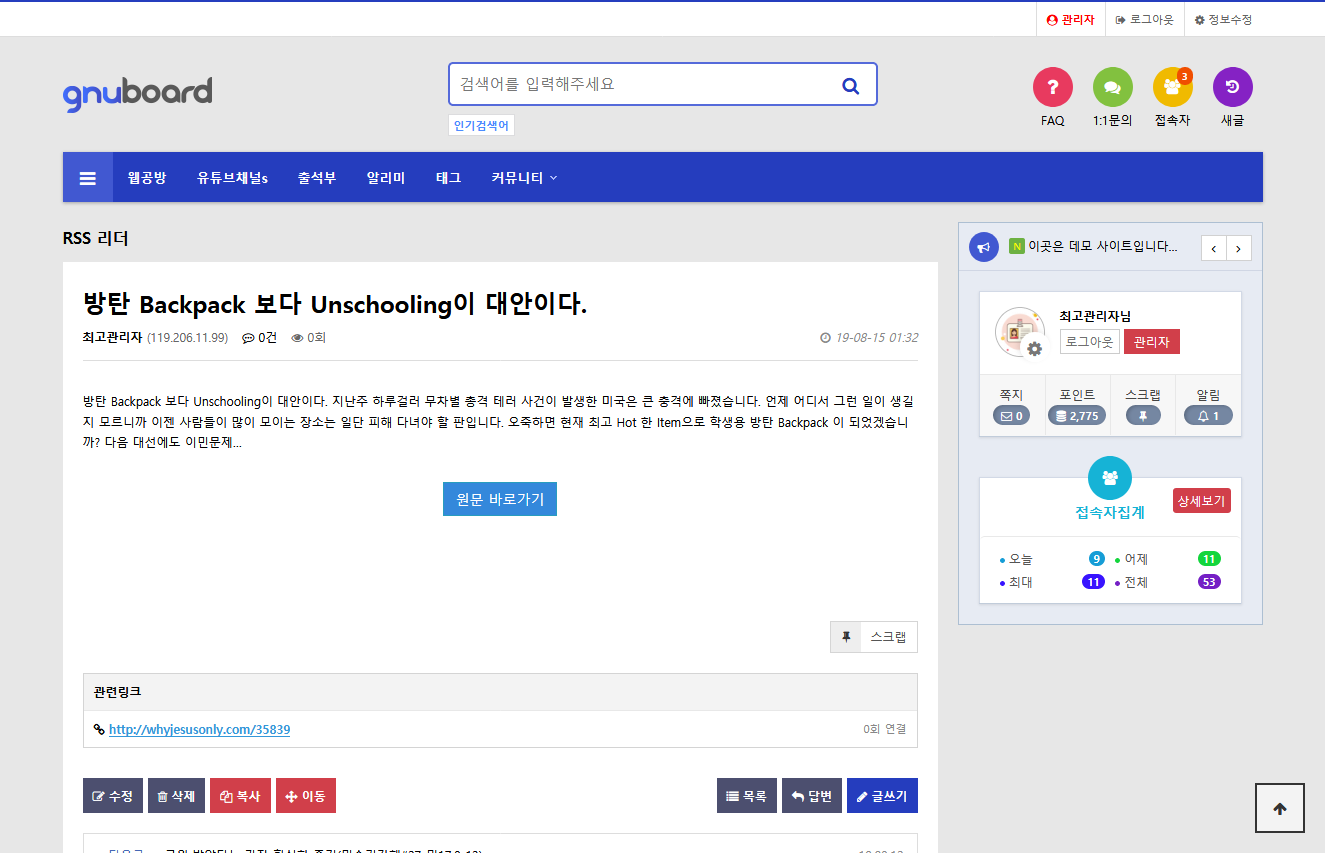Image resolution: width=1325 pixels, height=853 pixels.
Task: Open the 1:1문의 inquiry icon
Action: pos(1112,87)
